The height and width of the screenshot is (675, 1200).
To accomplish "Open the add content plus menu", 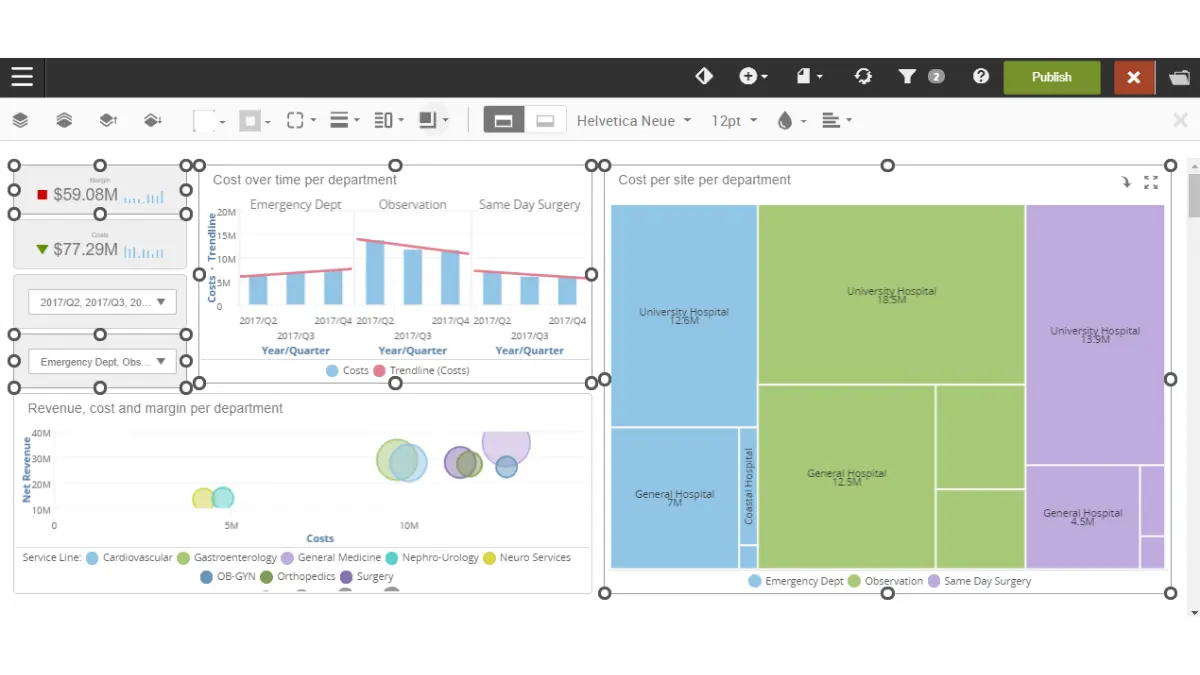I will (x=752, y=77).
